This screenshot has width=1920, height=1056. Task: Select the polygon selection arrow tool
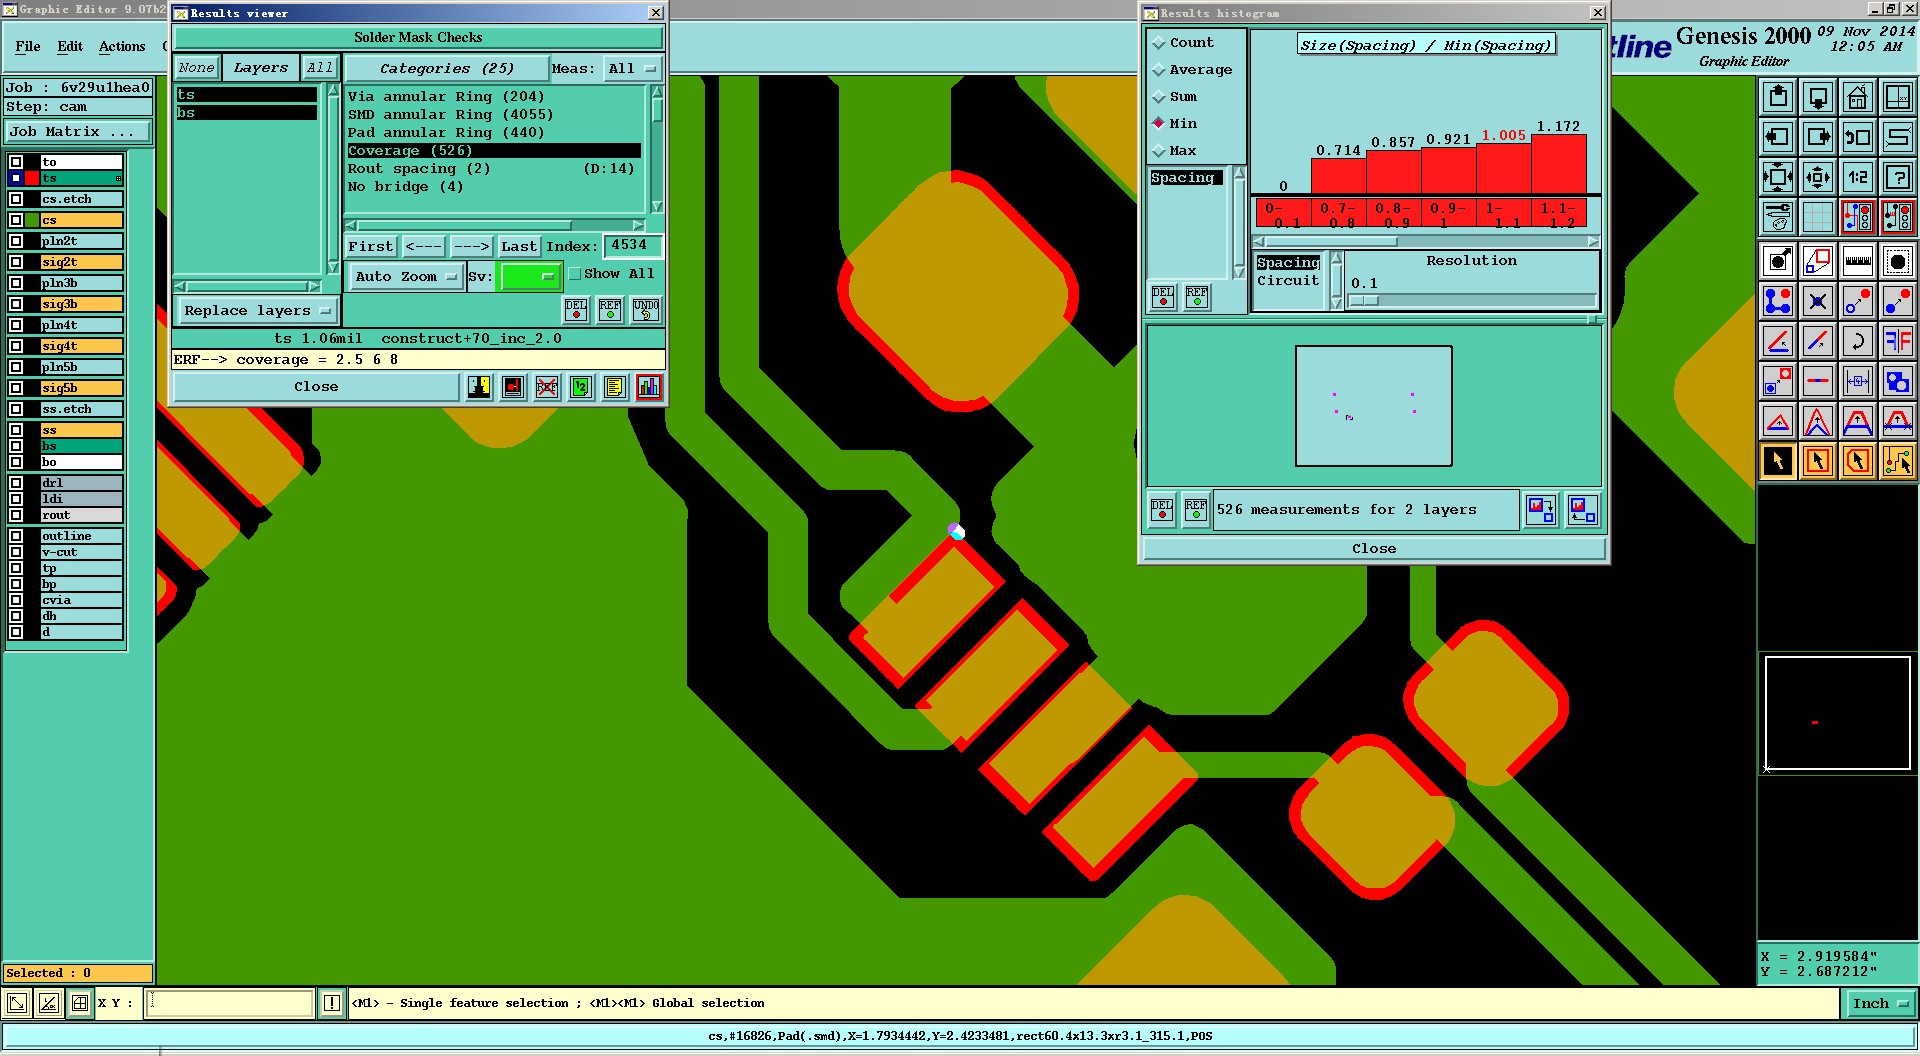tap(1857, 461)
